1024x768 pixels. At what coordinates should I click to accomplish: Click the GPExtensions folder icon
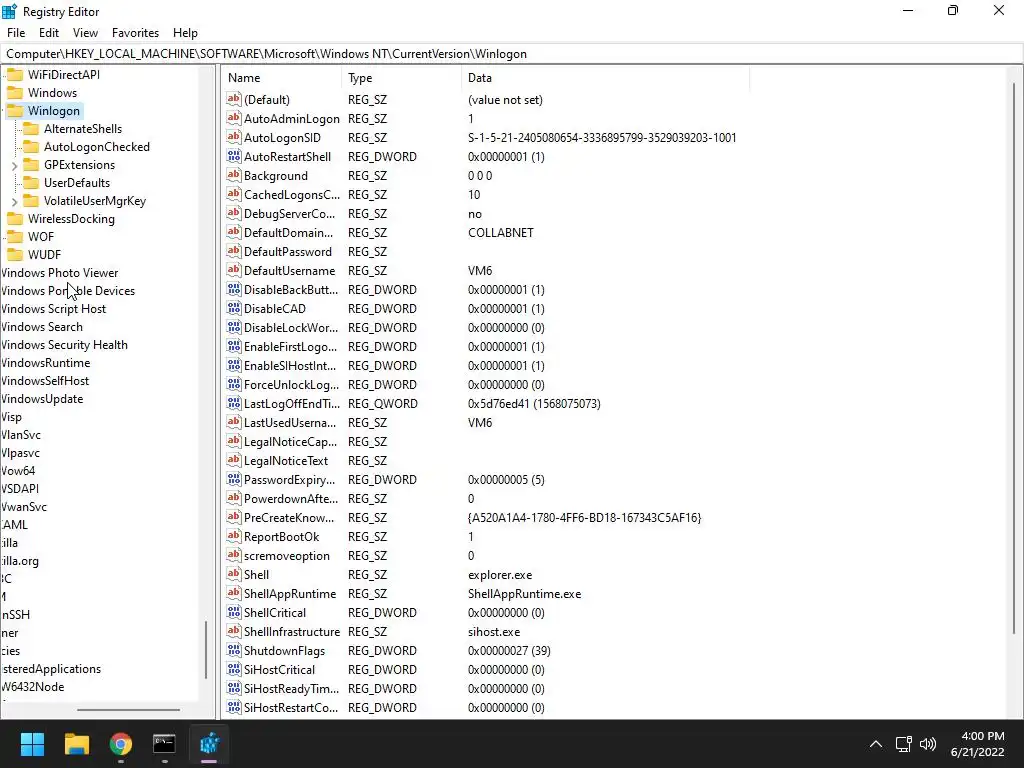pyautogui.click(x=31, y=165)
